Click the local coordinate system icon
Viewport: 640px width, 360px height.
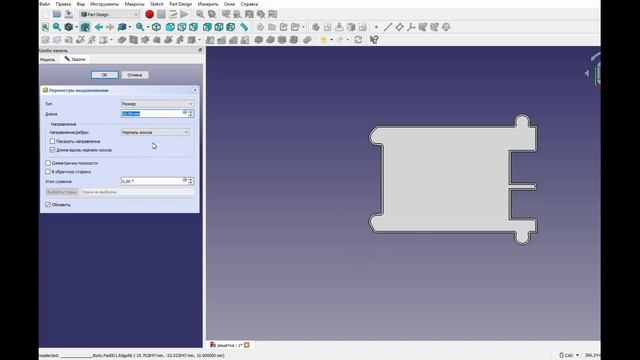point(411,27)
